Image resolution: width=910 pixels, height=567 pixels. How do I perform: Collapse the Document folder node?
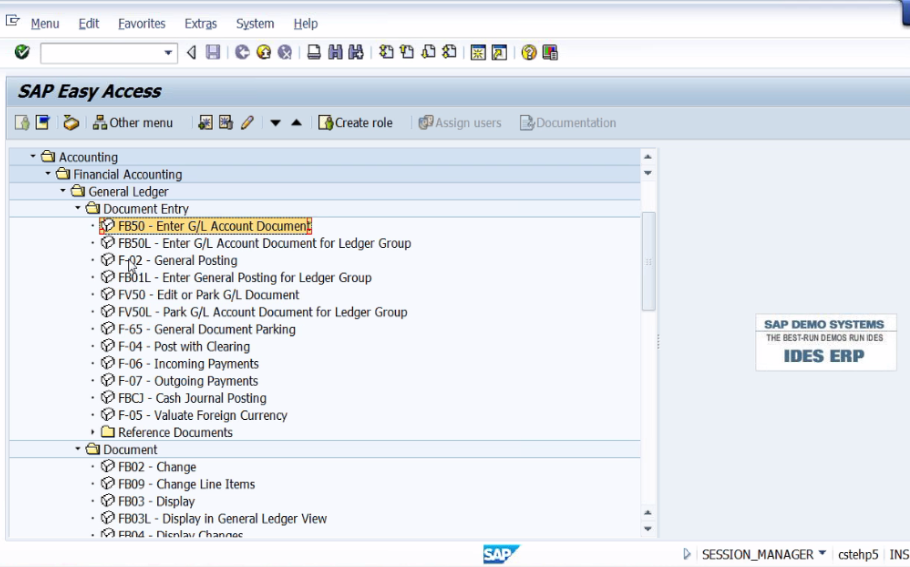coord(78,449)
